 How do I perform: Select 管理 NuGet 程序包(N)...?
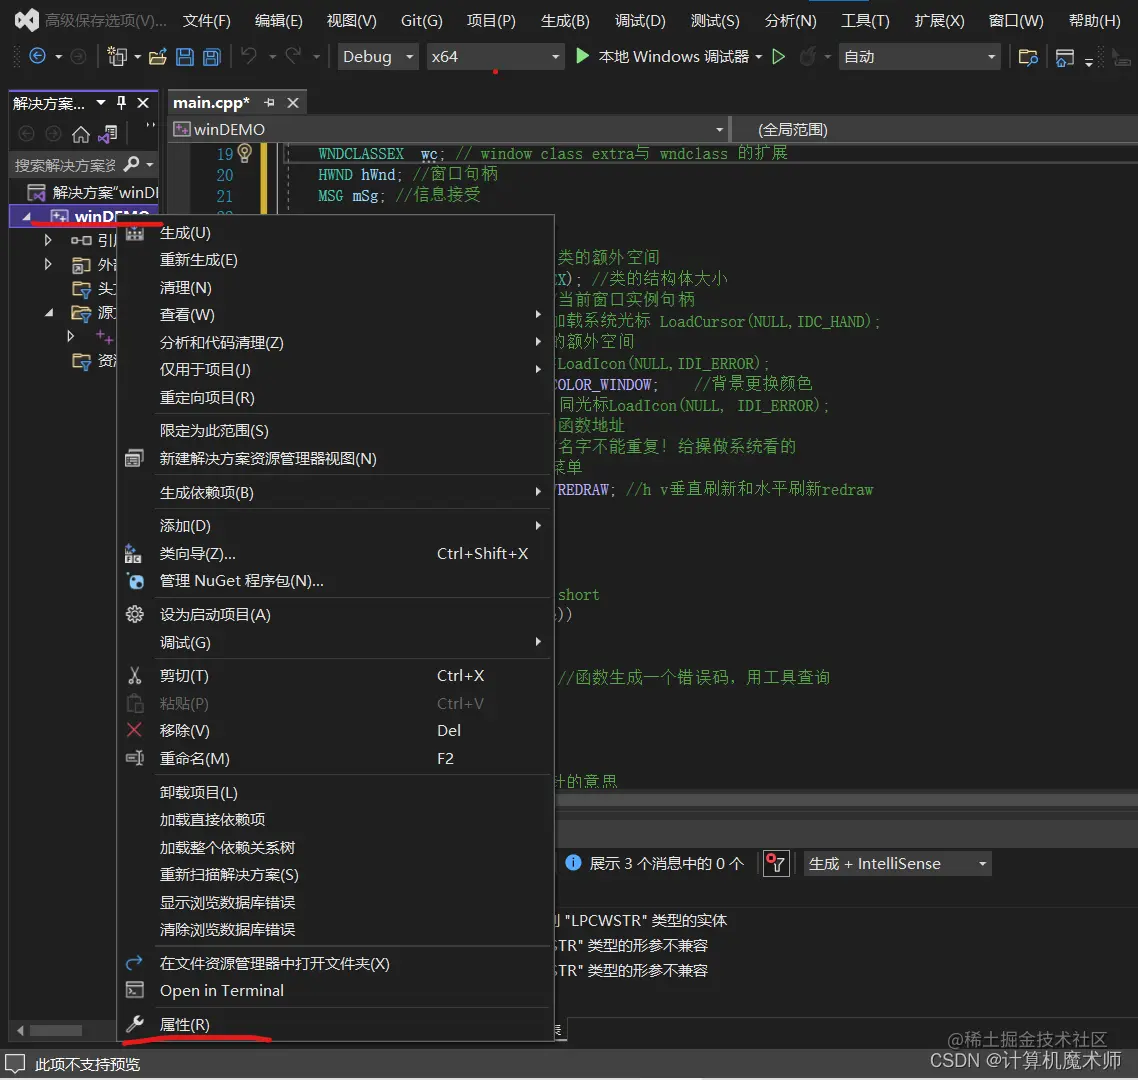(x=335, y=581)
